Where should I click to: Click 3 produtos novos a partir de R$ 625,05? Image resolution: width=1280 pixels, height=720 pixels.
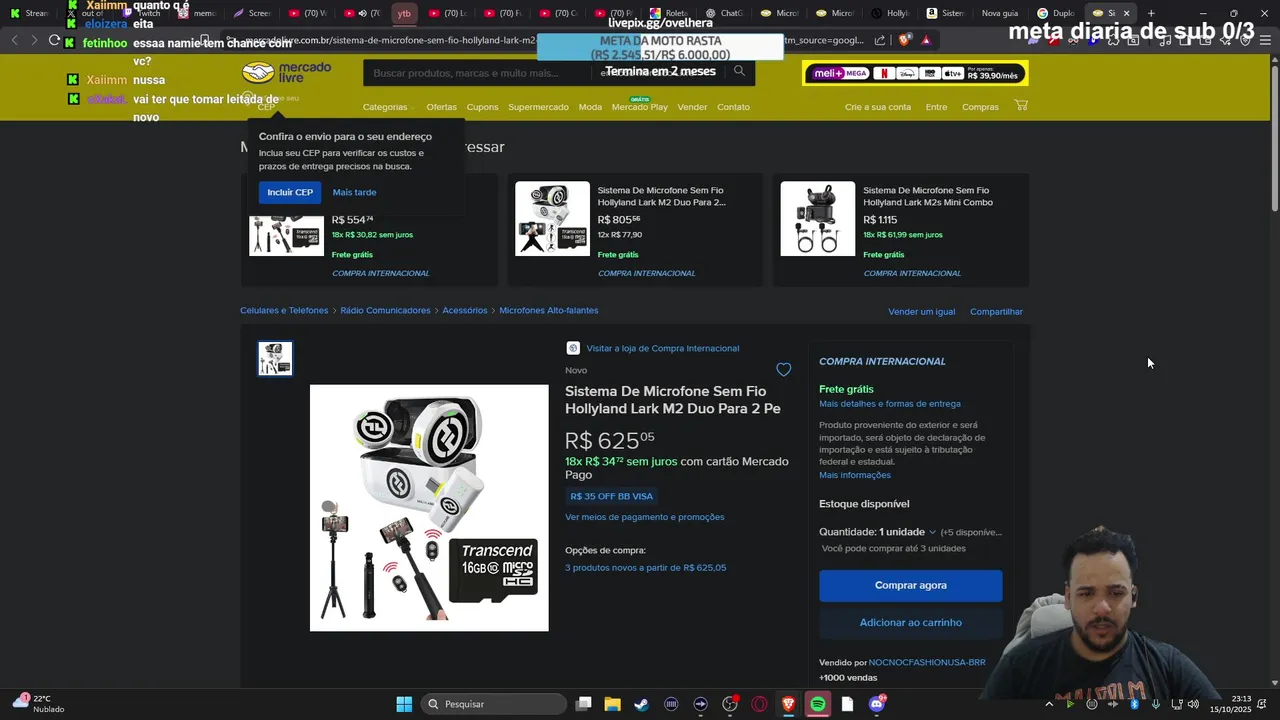(x=646, y=567)
